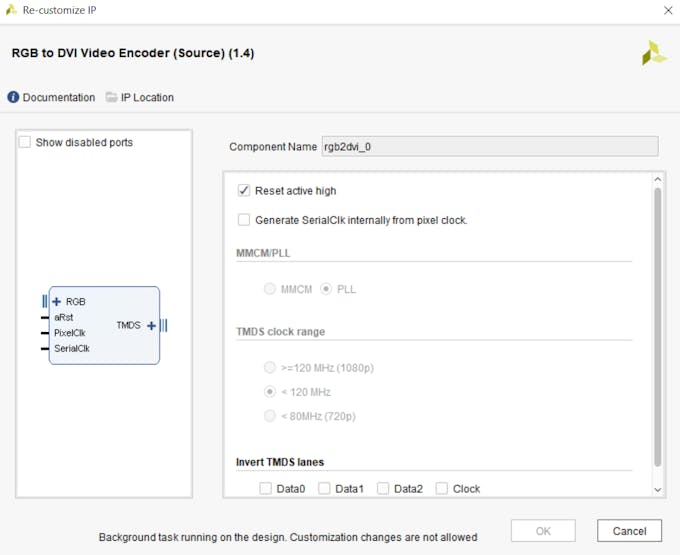
Task: Click the Cancel button
Action: pyautogui.click(x=629, y=531)
